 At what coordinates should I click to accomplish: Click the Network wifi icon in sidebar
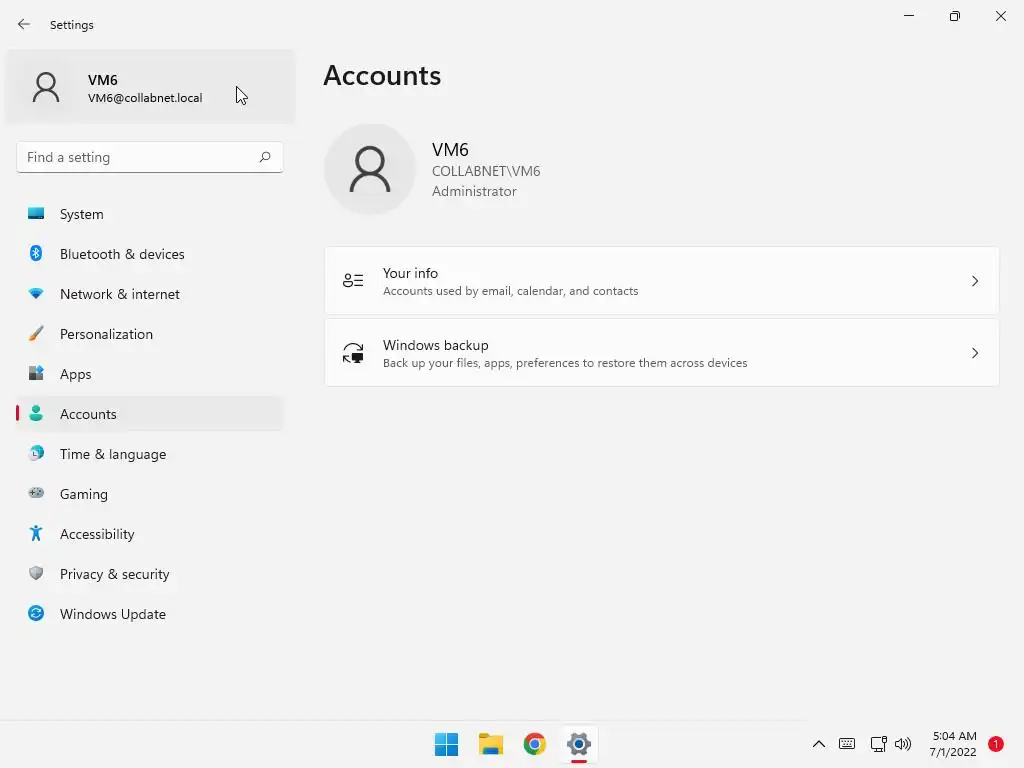pyautogui.click(x=36, y=293)
